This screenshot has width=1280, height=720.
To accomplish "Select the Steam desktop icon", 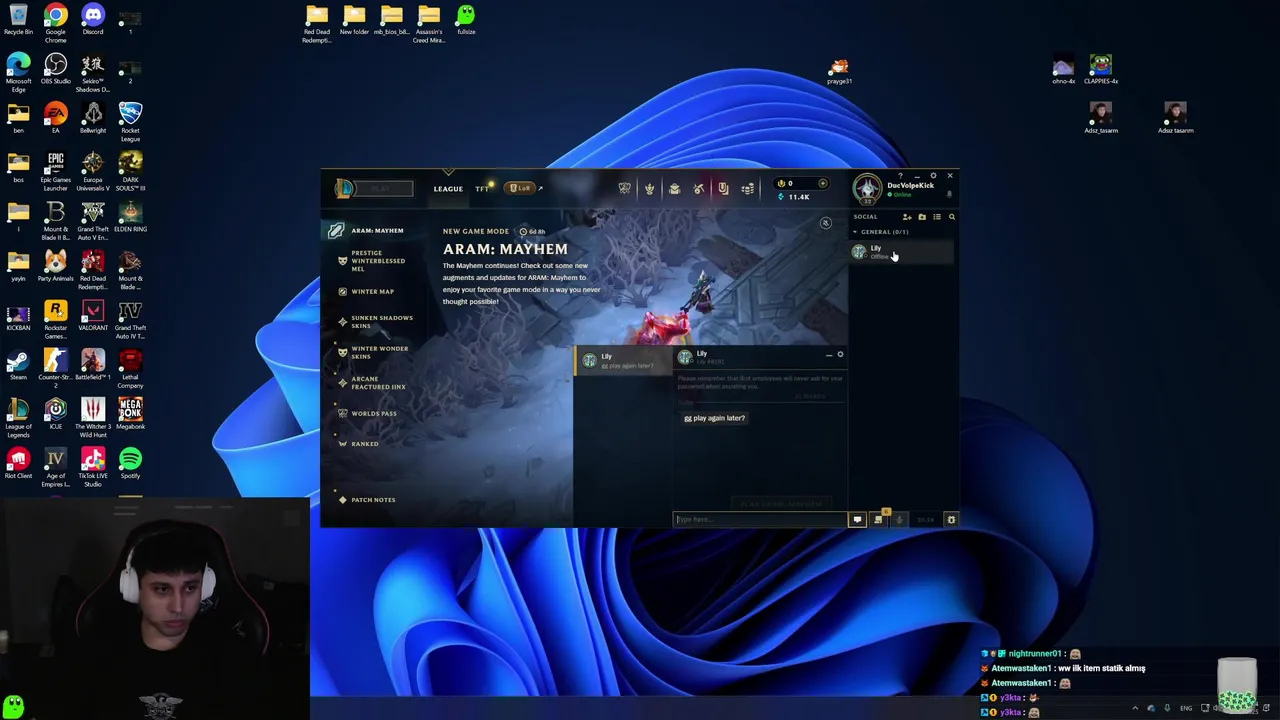I will point(18,366).
